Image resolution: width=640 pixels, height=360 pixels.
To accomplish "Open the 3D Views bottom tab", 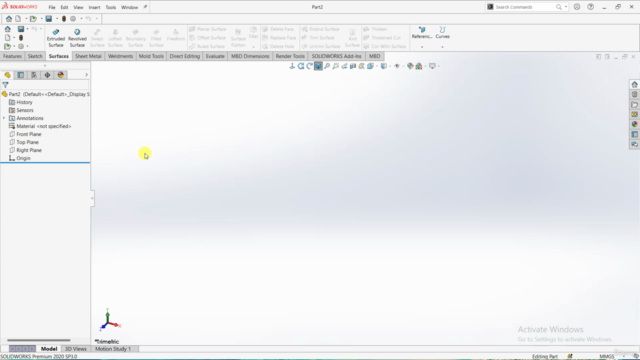I will [x=76, y=349].
